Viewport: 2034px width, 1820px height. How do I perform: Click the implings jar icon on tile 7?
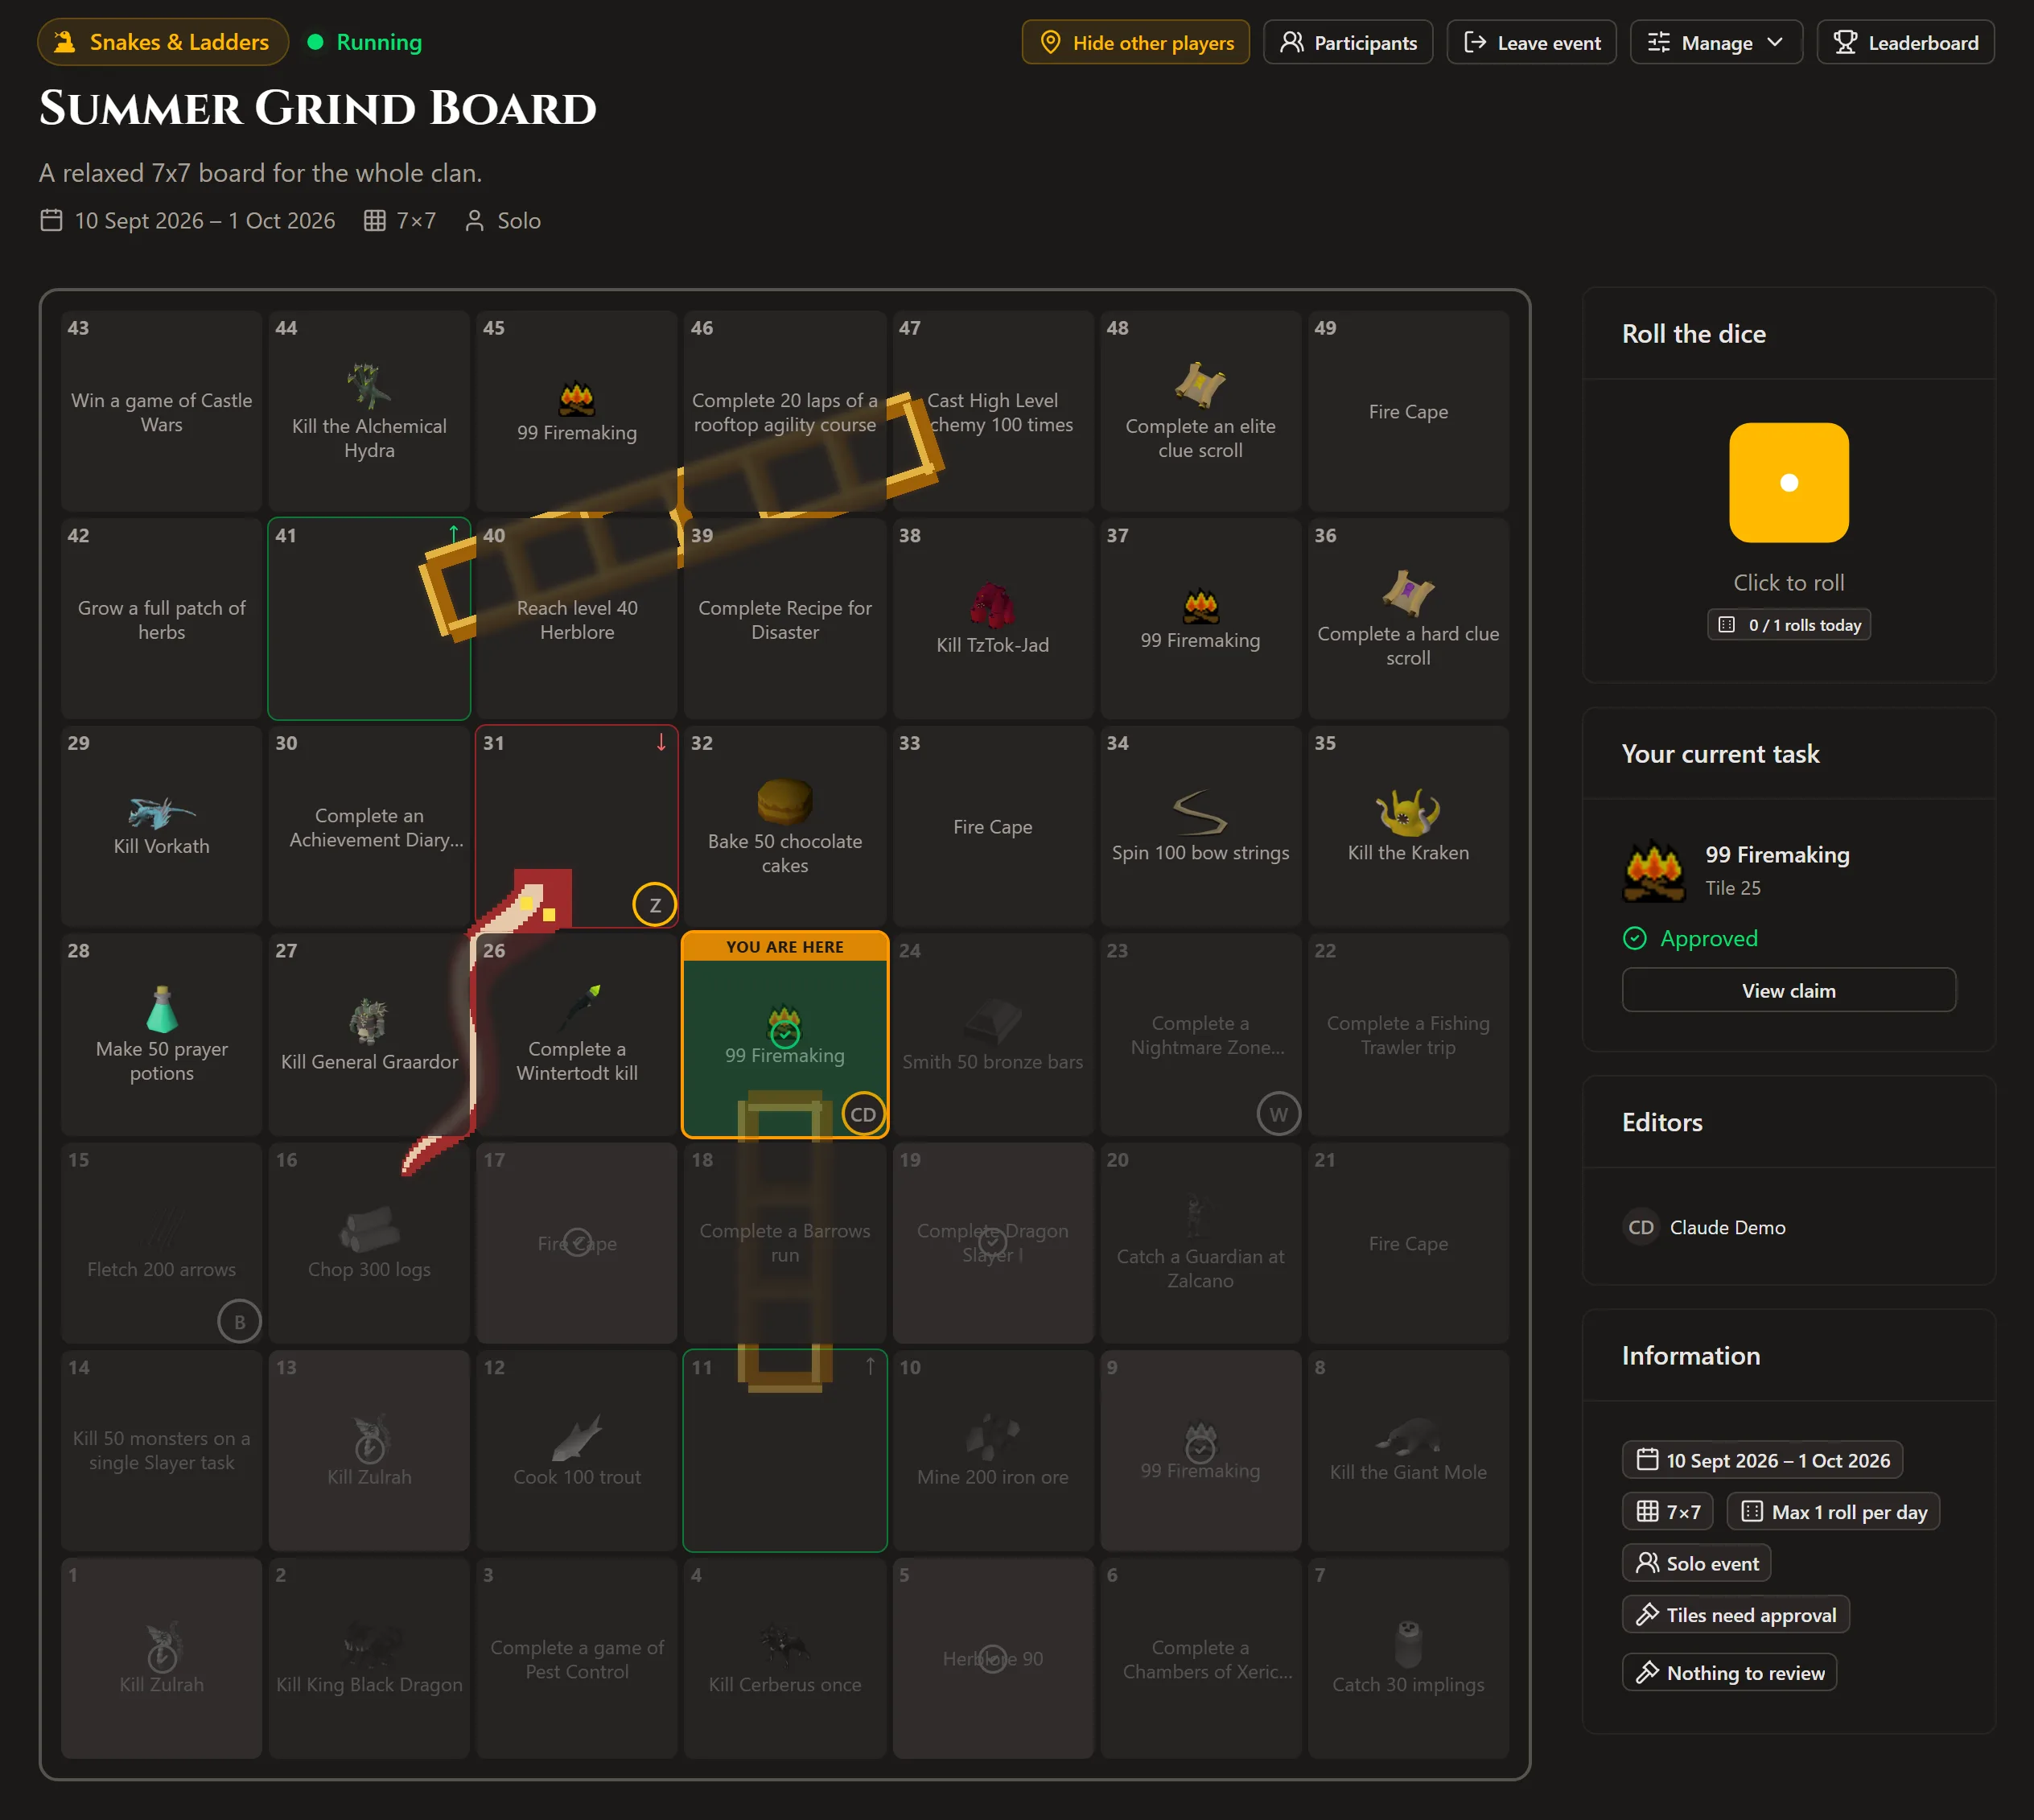[1407, 1643]
